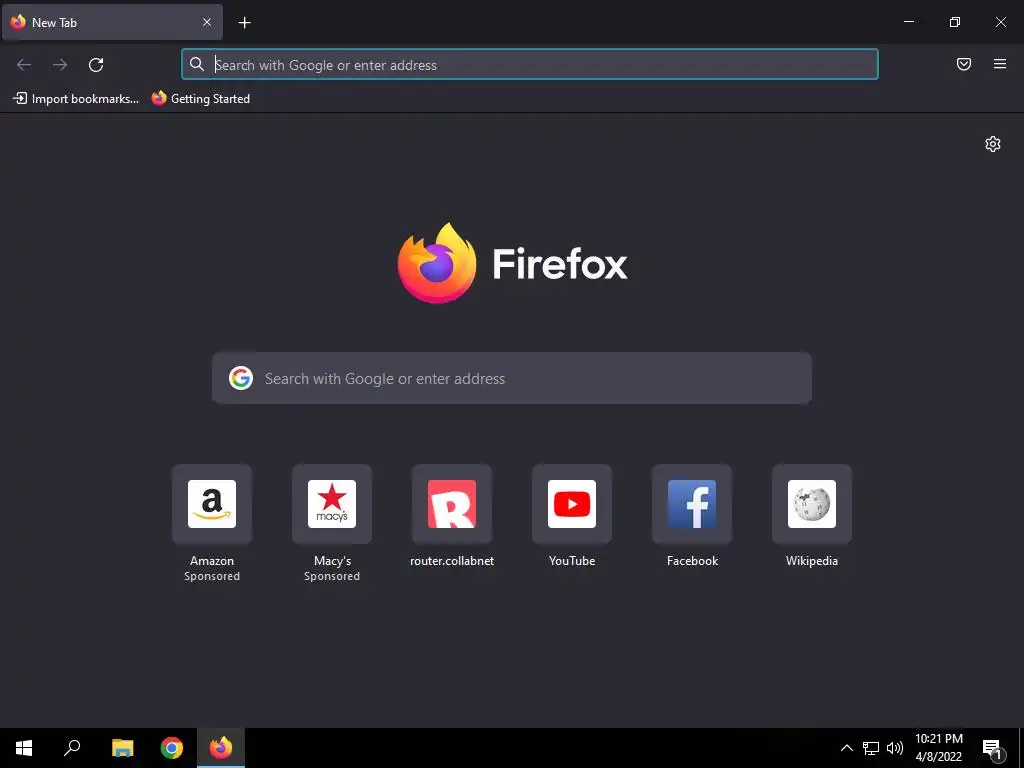Click the address bar magnifier icon

197,64
